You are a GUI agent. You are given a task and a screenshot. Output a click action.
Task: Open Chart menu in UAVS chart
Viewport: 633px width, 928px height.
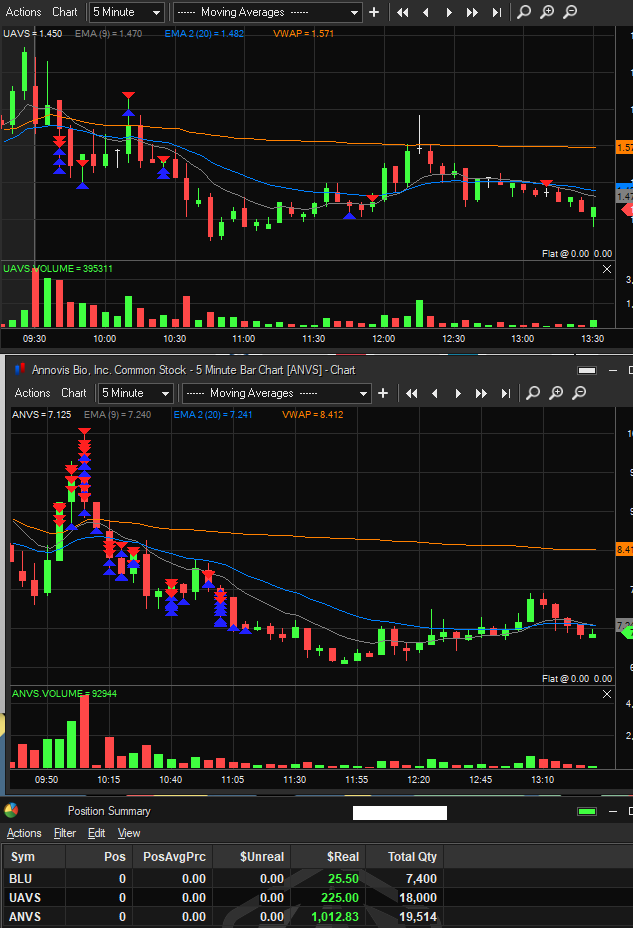[x=64, y=12]
